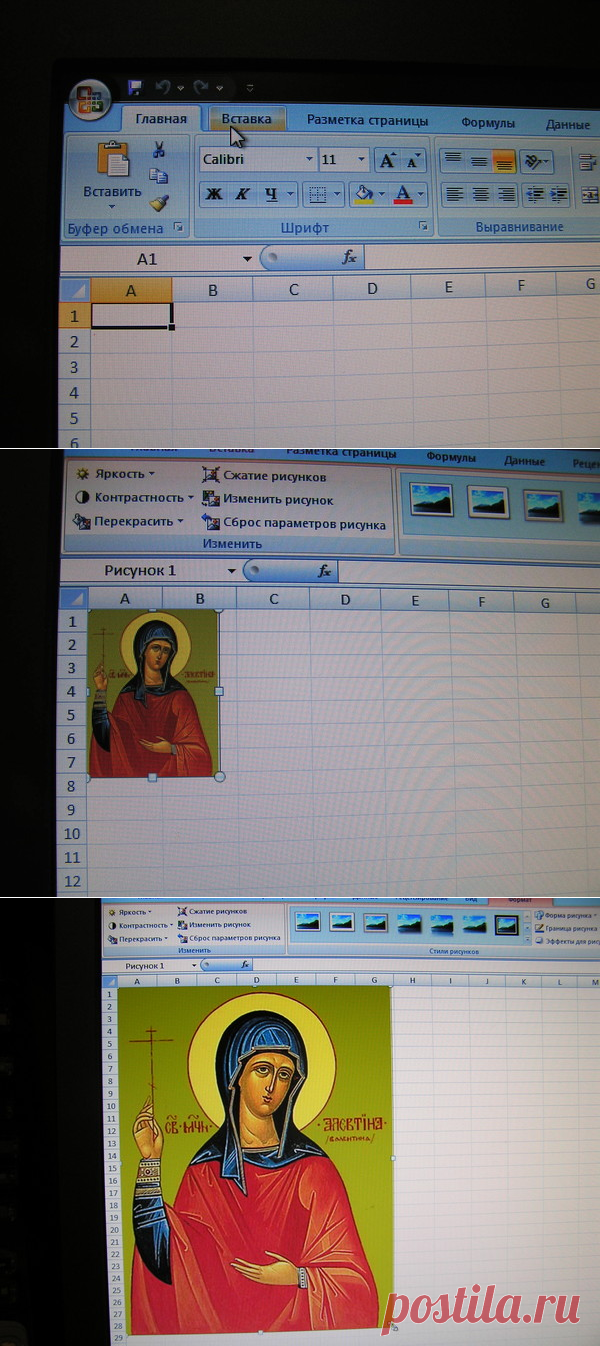
Task: Open the Шрифт group dialog launcher
Action: pos(423,227)
